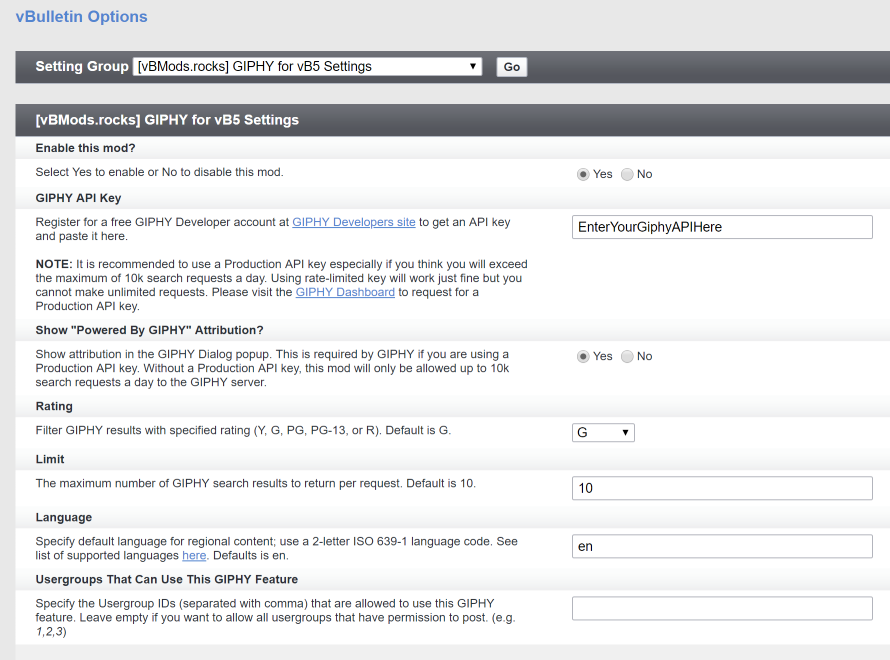The width and height of the screenshot is (890, 660).
Task: Click the '[vBMods.rocks] GIPHY for vB5 Settings' section header
Action: [167, 120]
